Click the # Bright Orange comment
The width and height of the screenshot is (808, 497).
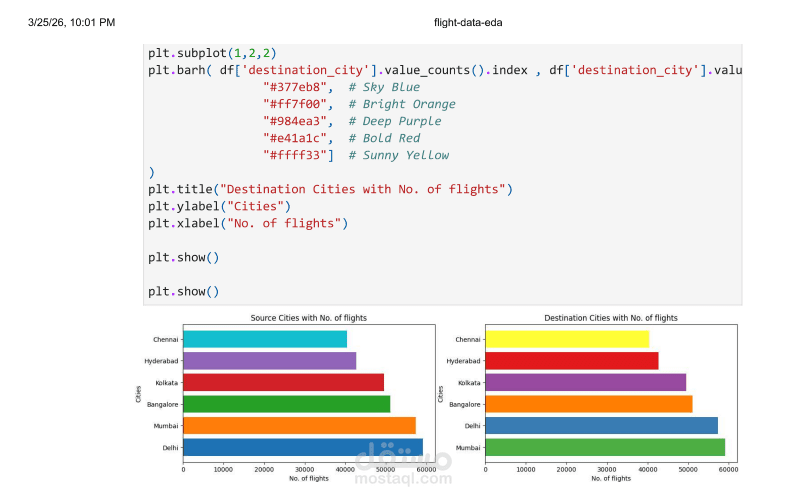pyautogui.click(x=402, y=104)
